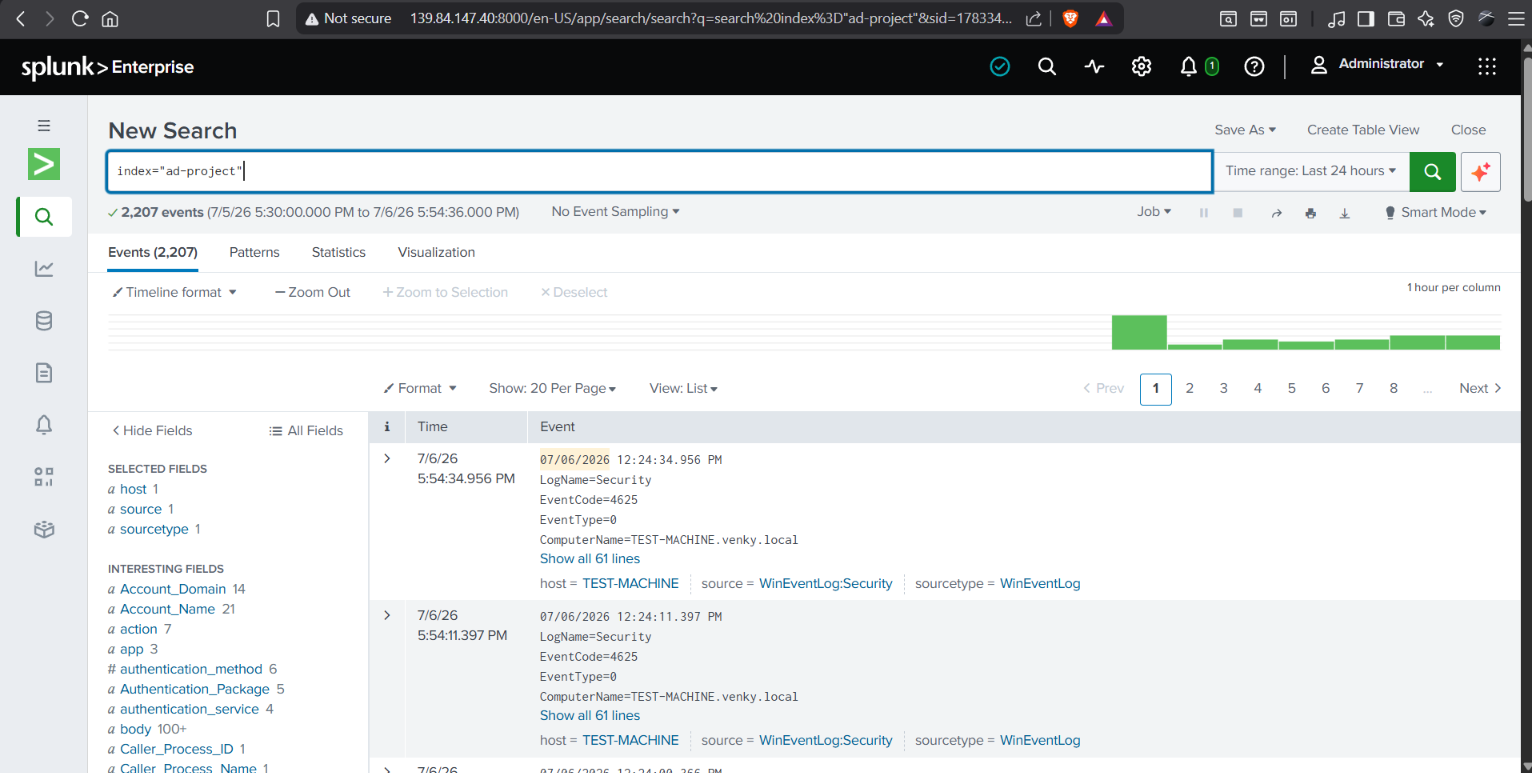Click TEST-MACHINE host value in first event
The height and width of the screenshot is (773, 1532).
pyautogui.click(x=630, y=583)
